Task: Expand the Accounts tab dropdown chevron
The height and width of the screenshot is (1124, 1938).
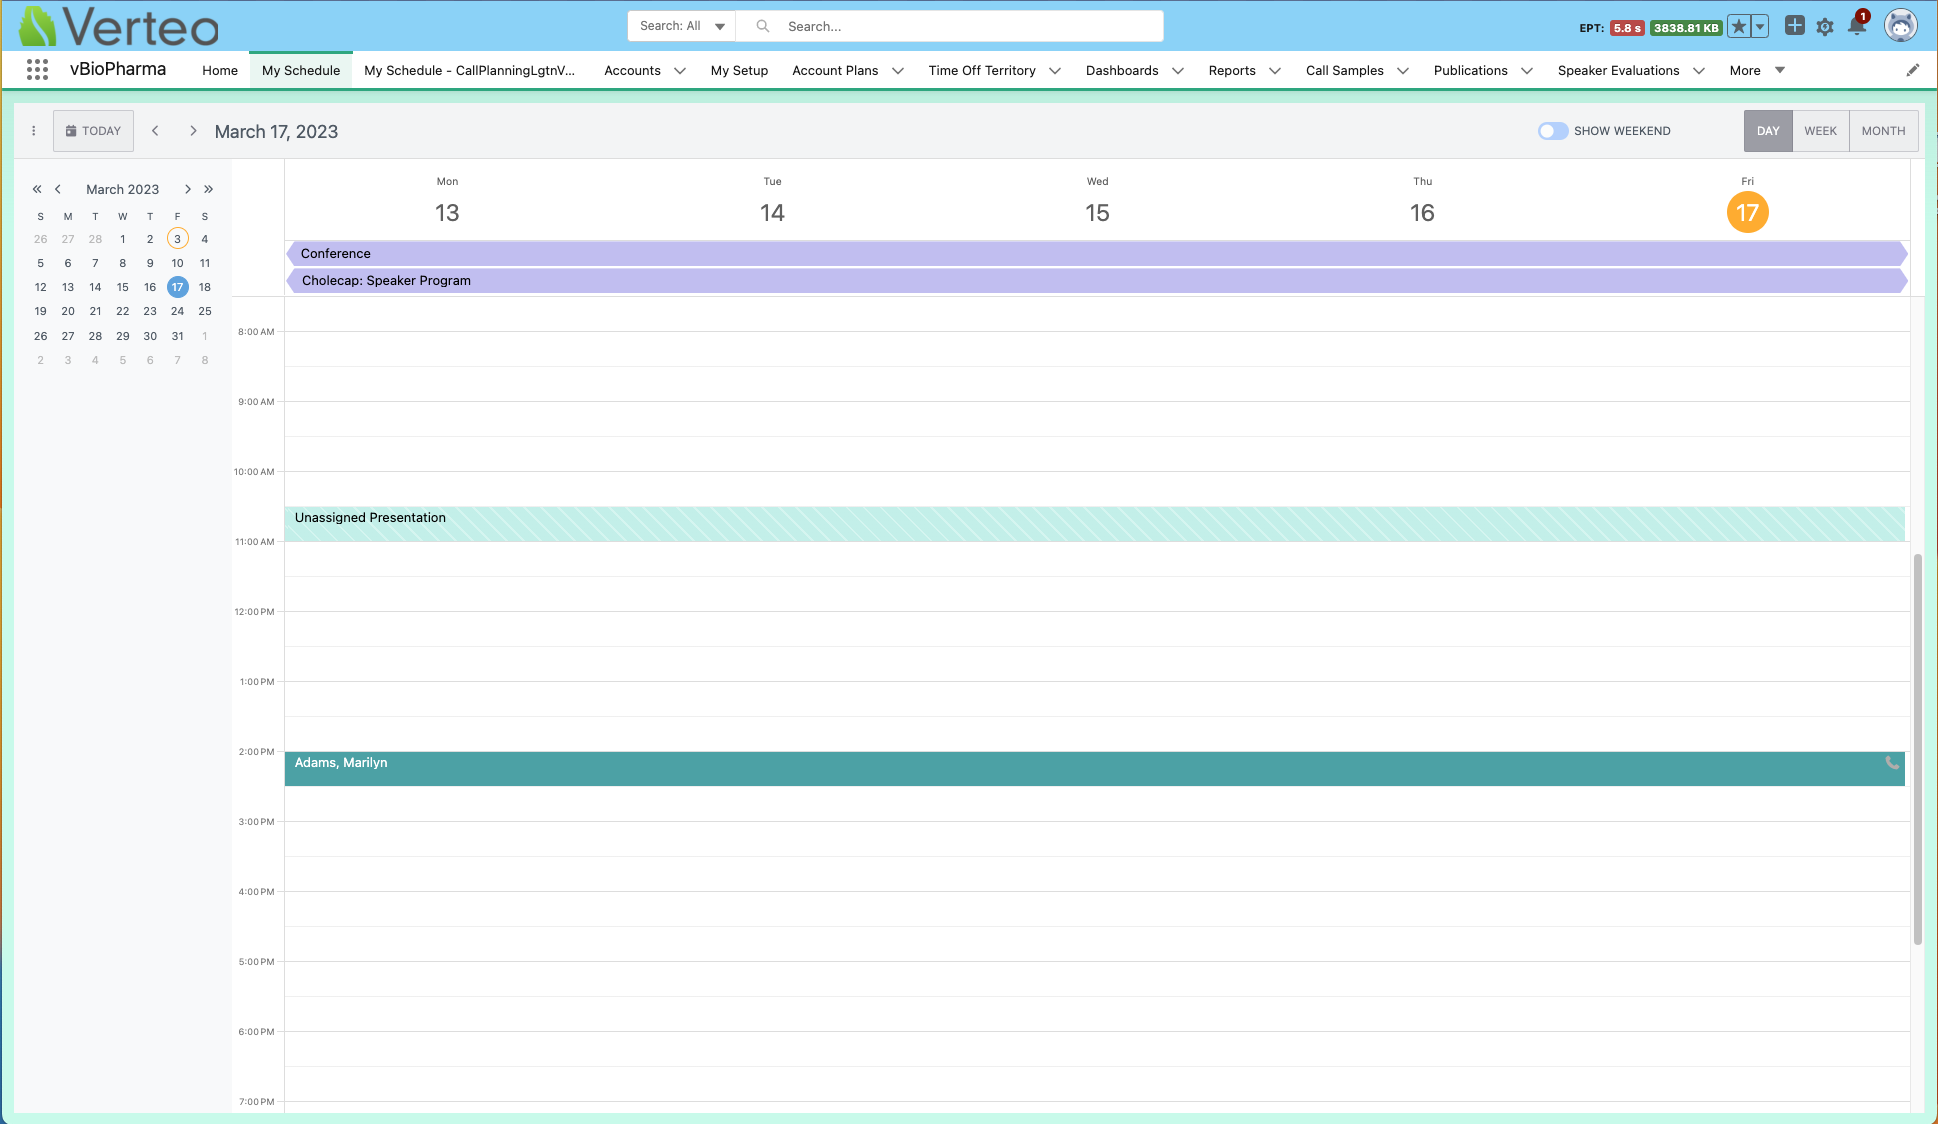Action: point(680,71)
